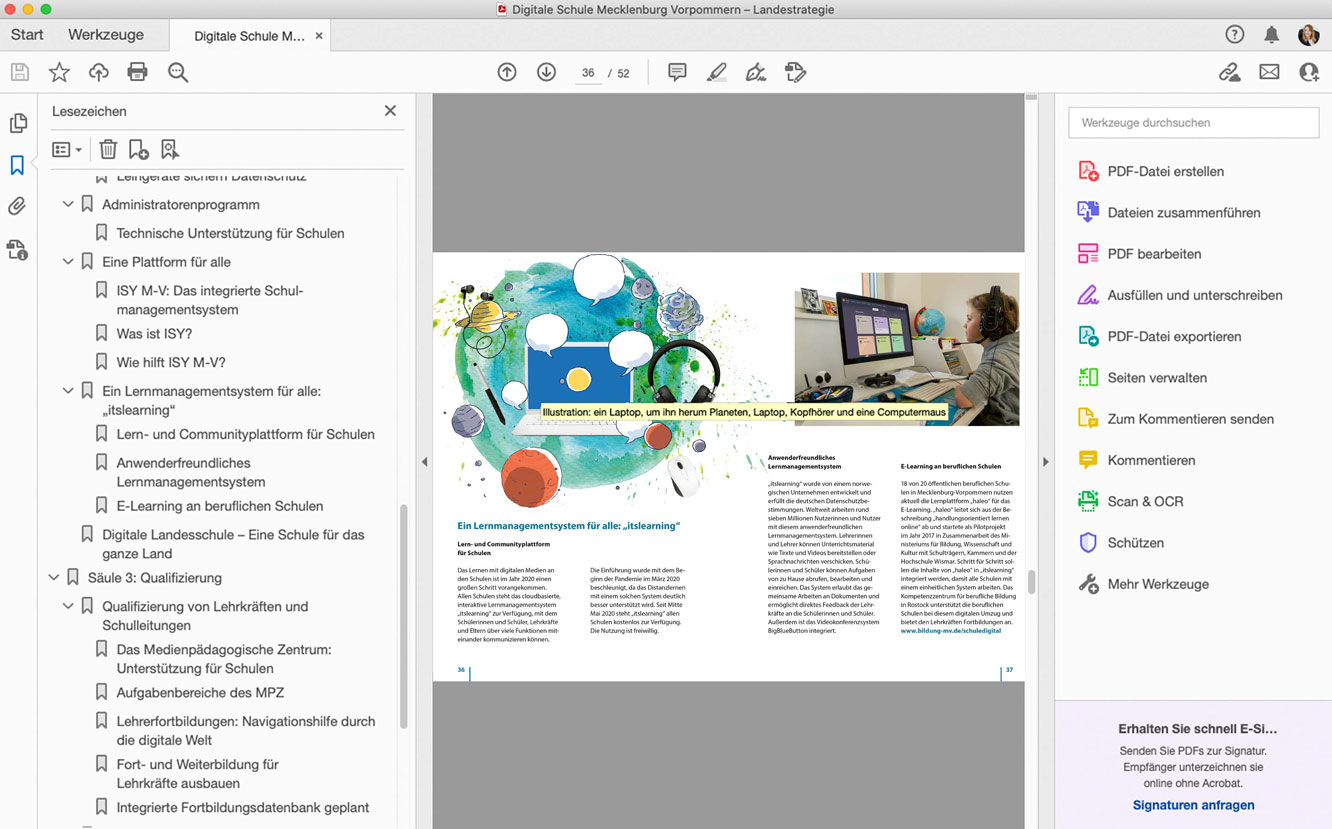This screenshot has width=1332, height=829.
Task: Select the Digitale Schule M... document tab
Action: [x=250, y=36]
